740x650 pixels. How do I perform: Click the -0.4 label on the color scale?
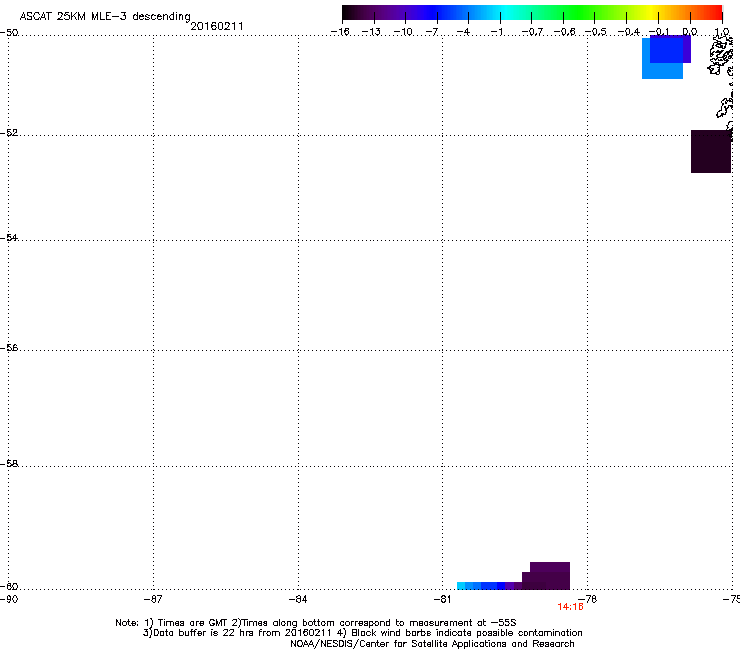click(x=629, y=32)
